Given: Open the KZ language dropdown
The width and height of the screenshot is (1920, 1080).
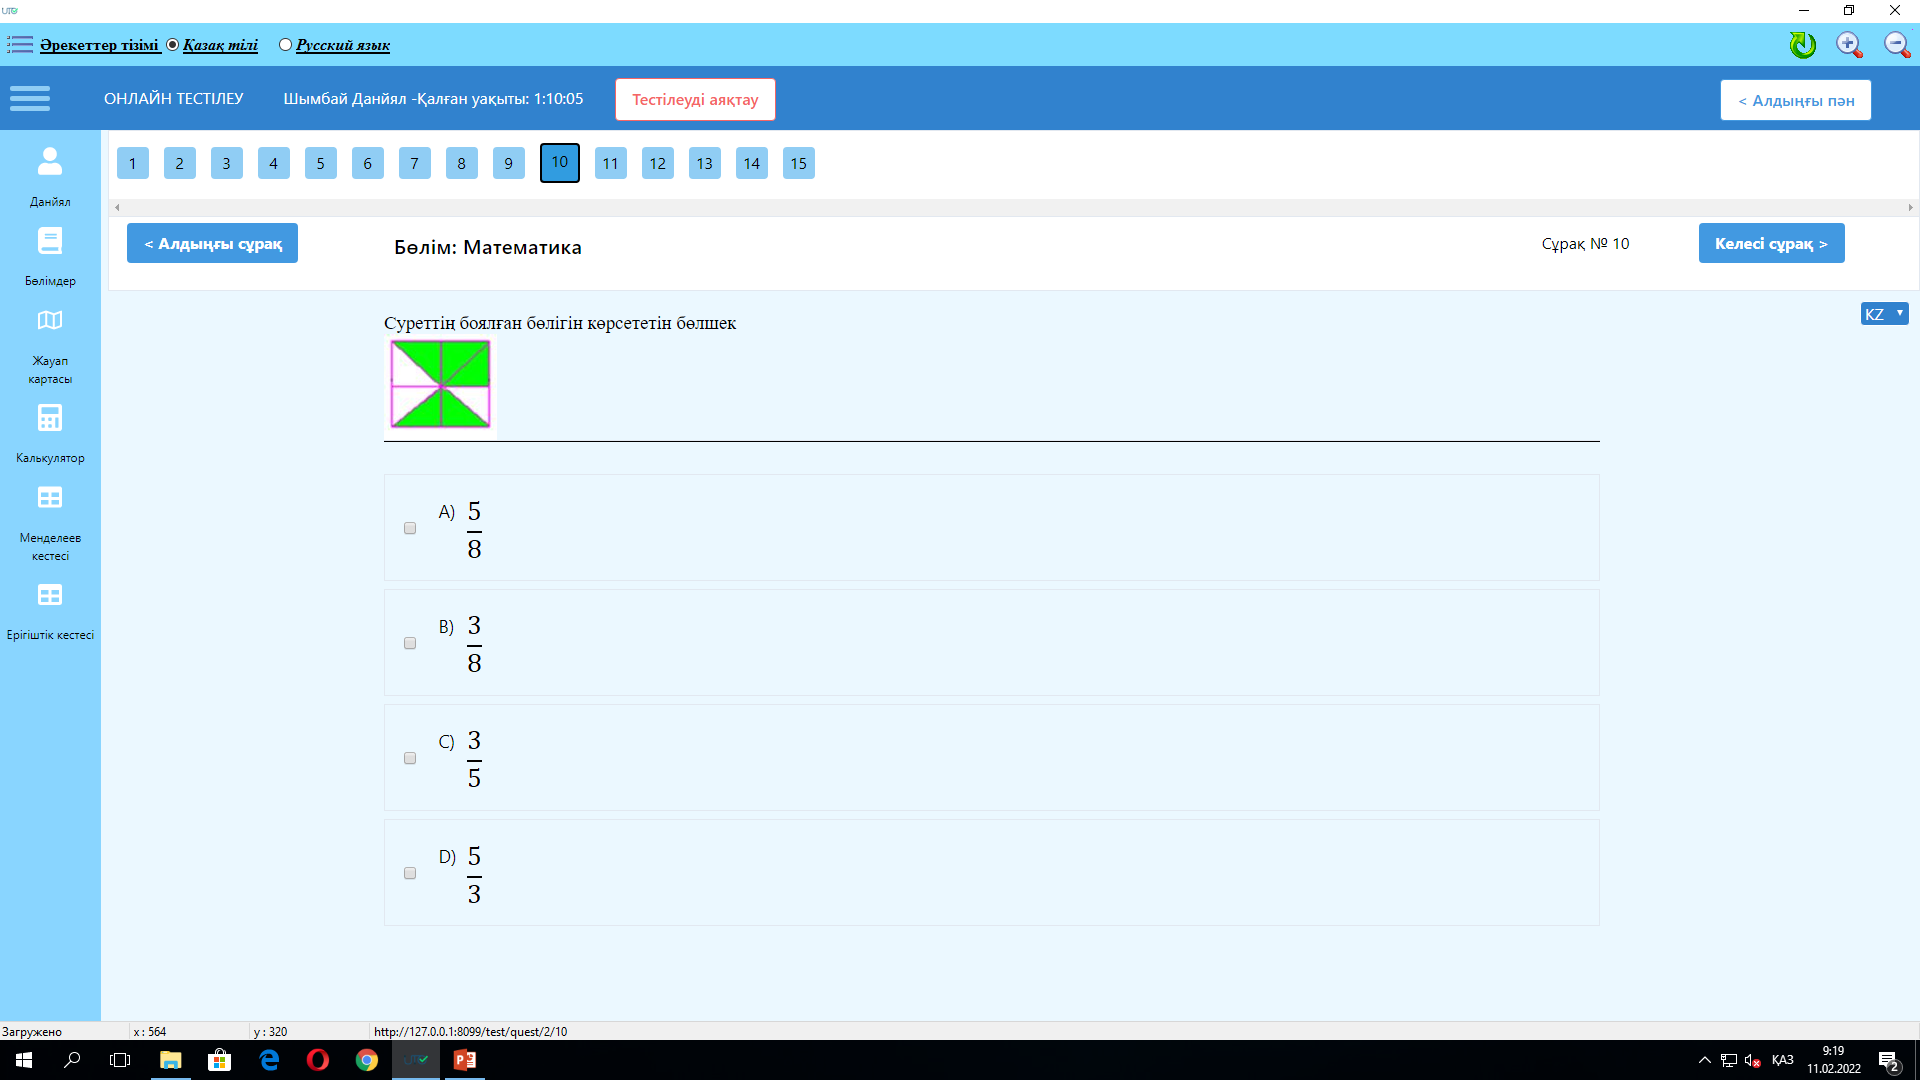Looking at the screenshot, I should coord(1884,314).
